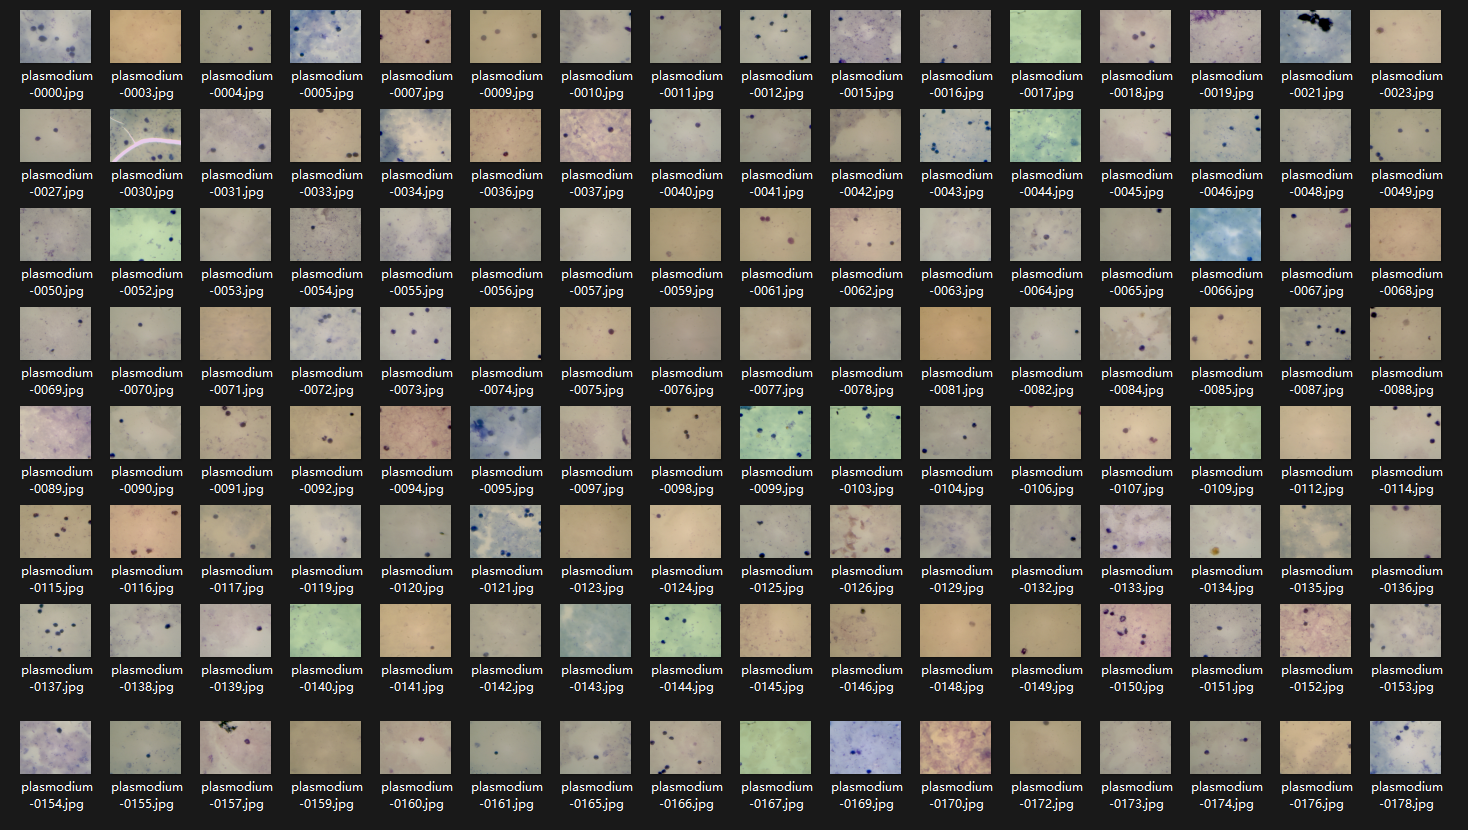This screenshot has width=1468, height=830.
Task: Click file name plasmodium-0114.jpg
Action: pos(1407,480)
